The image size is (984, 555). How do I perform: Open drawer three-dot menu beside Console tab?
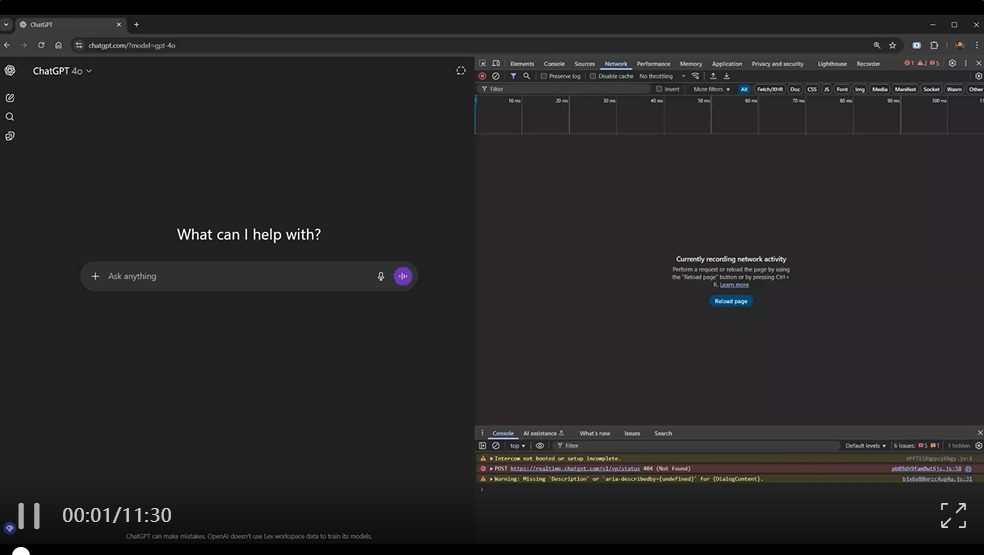(482, 433)
